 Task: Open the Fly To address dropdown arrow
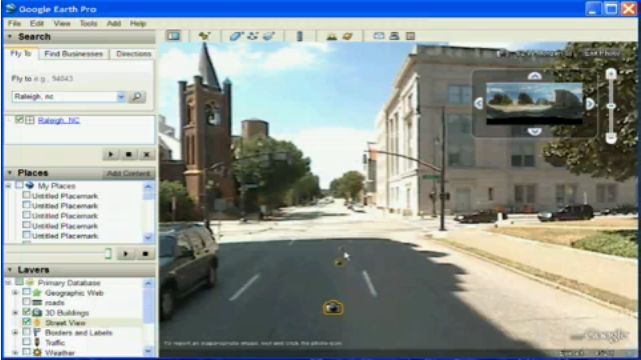pos(121,97)
